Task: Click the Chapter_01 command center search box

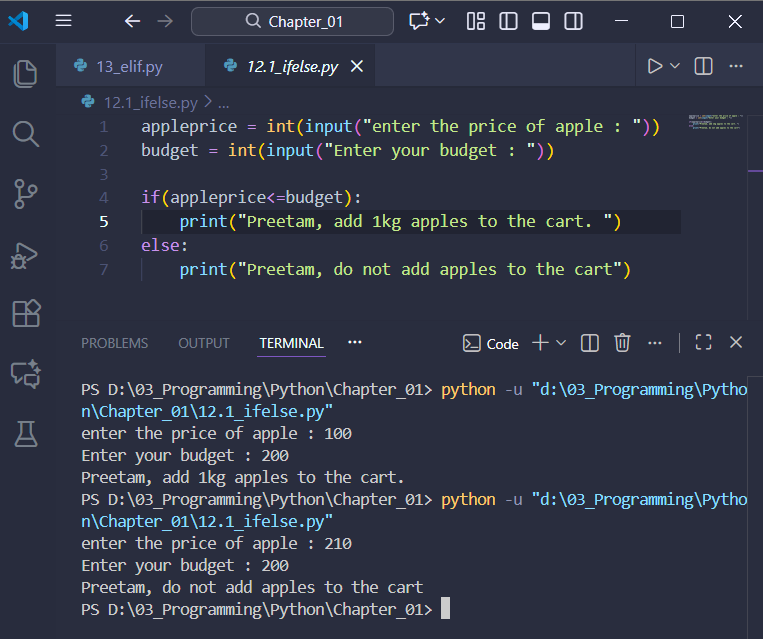Action: (292, 21)
